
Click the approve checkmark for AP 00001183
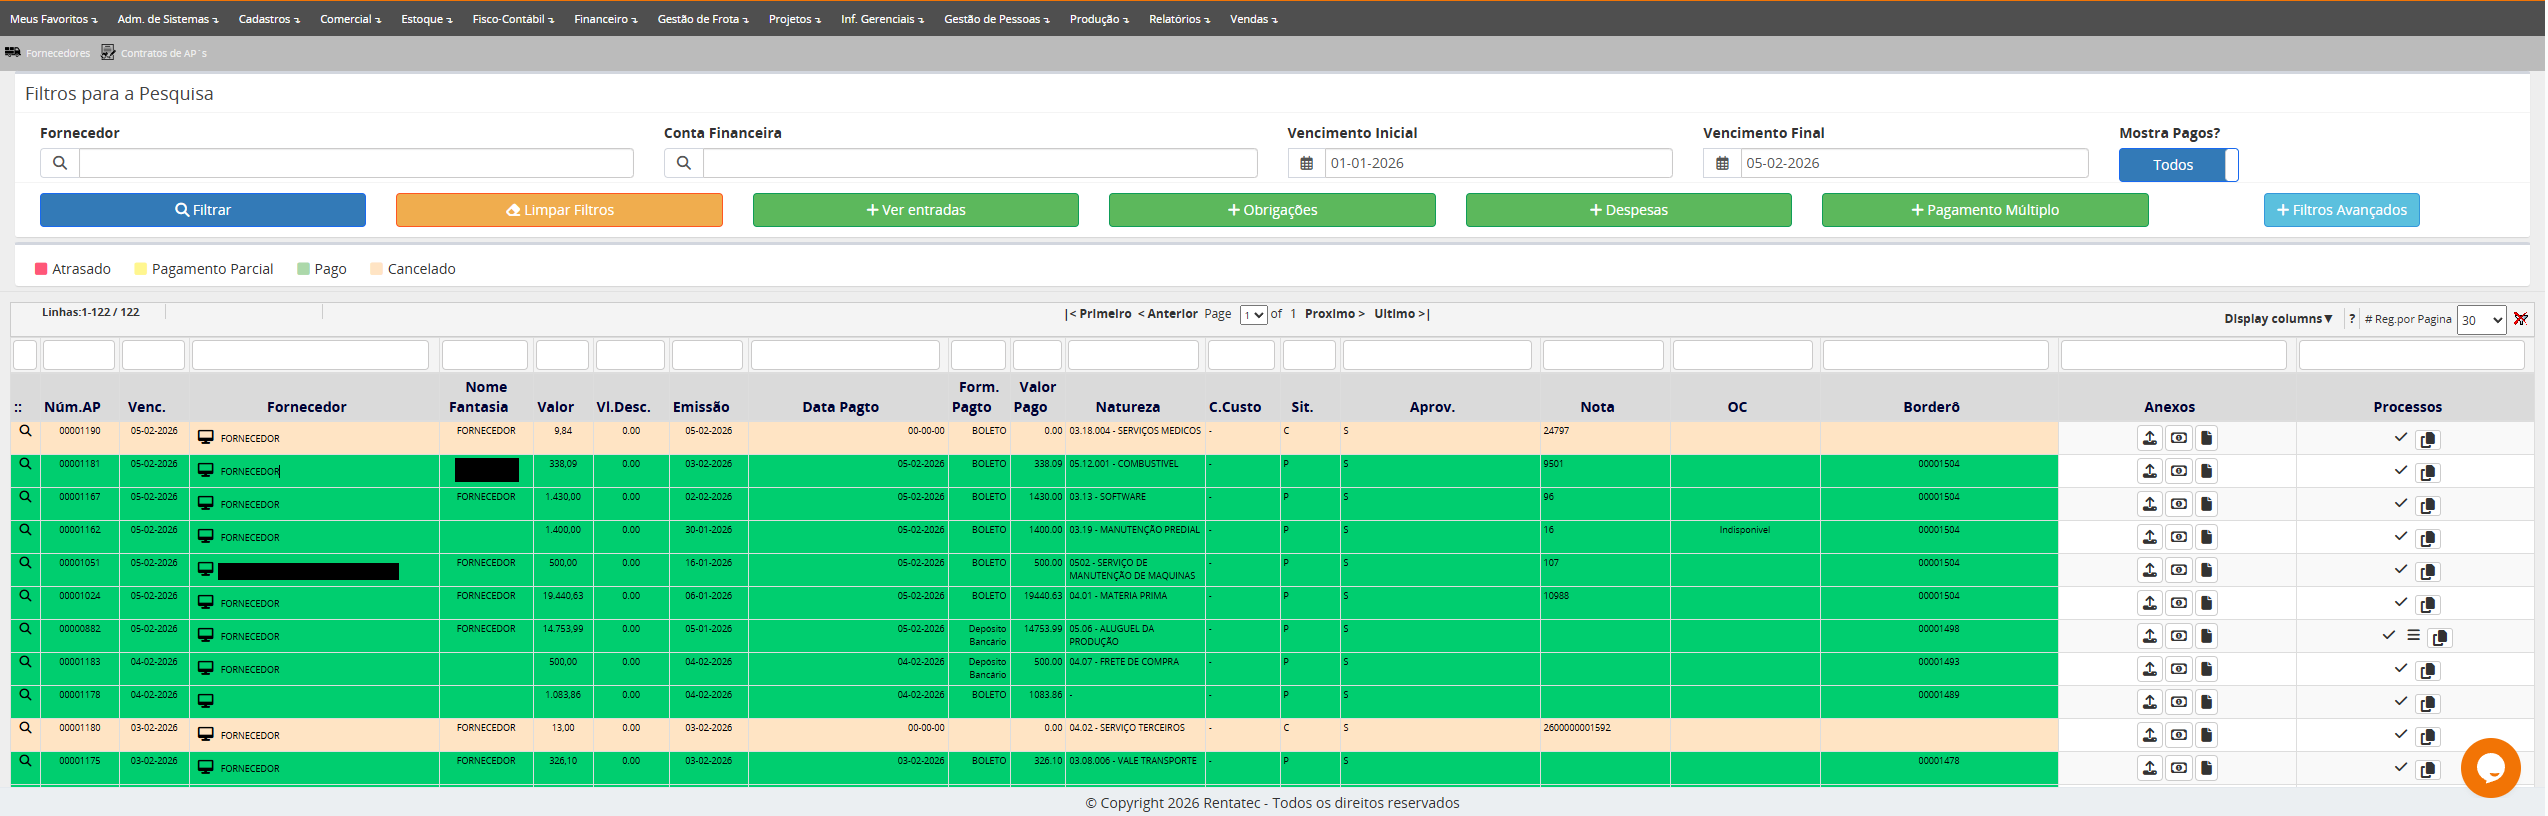click(x=2400, y=668)
